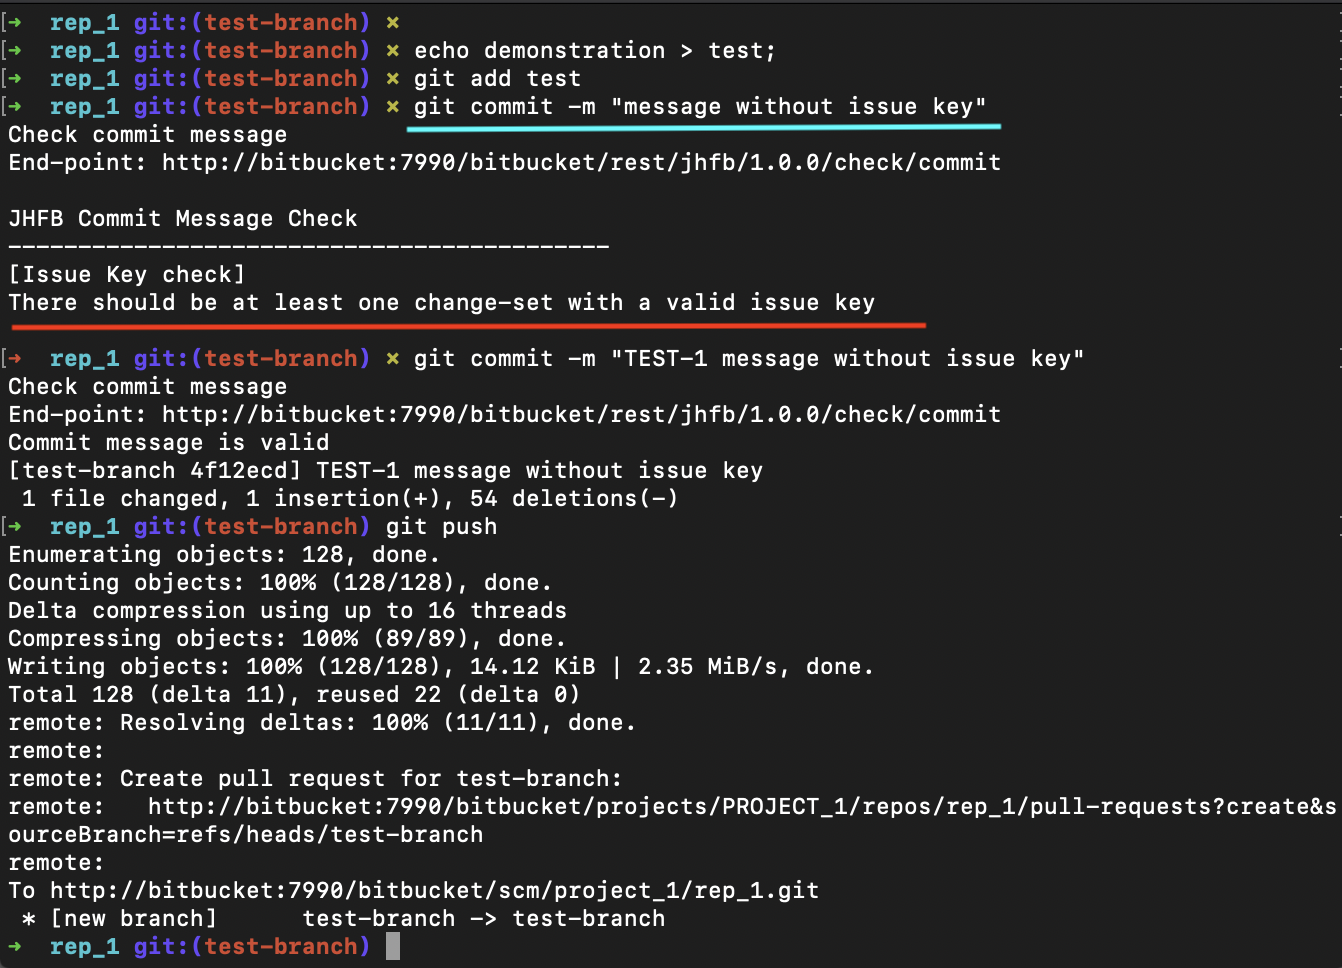Click the JHFB Commit Message Check heading

coord(183,218)
